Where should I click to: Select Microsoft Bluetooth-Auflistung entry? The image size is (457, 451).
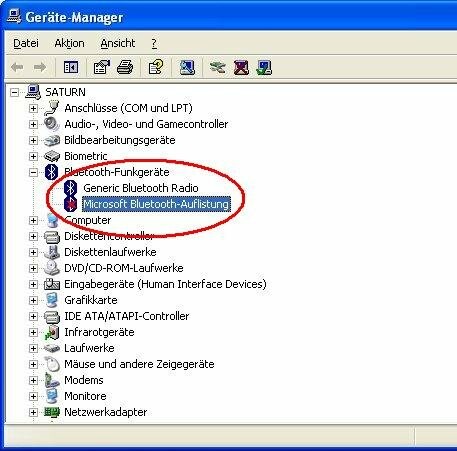click(156, 204)
